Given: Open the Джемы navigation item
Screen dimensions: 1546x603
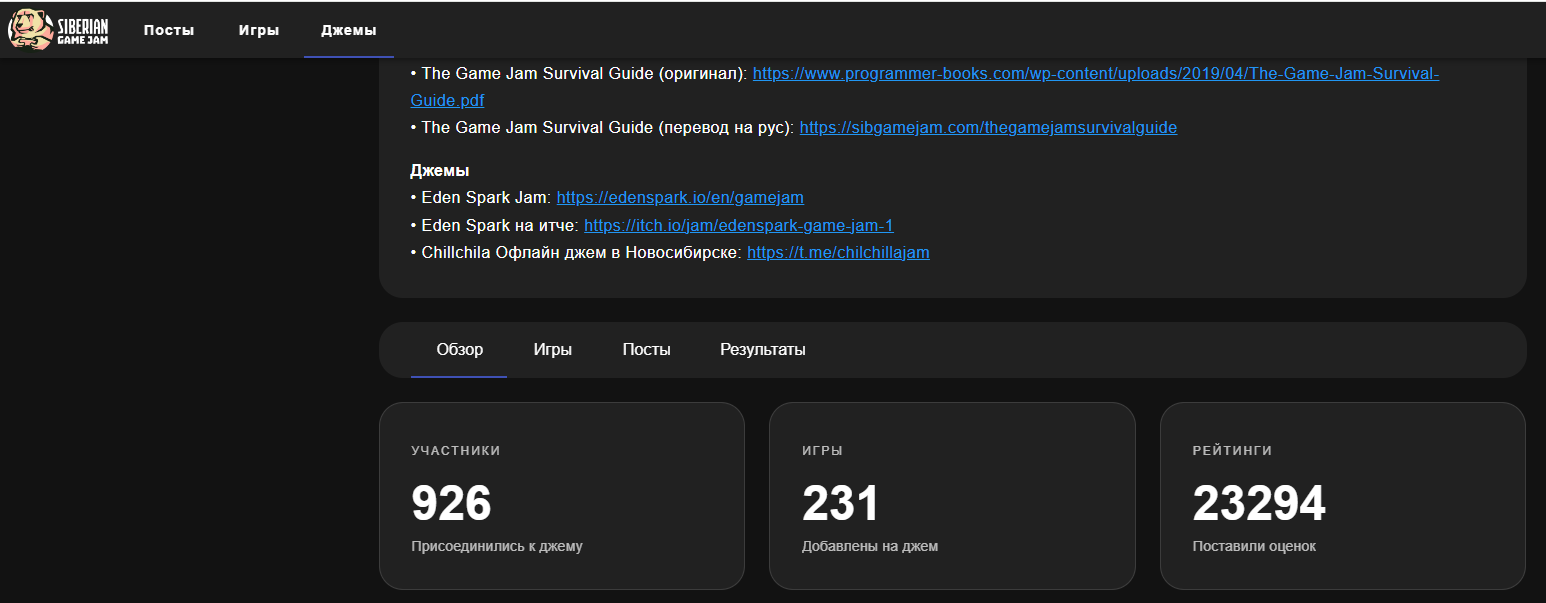Looking at the screenshot, I should click(349, 30).
